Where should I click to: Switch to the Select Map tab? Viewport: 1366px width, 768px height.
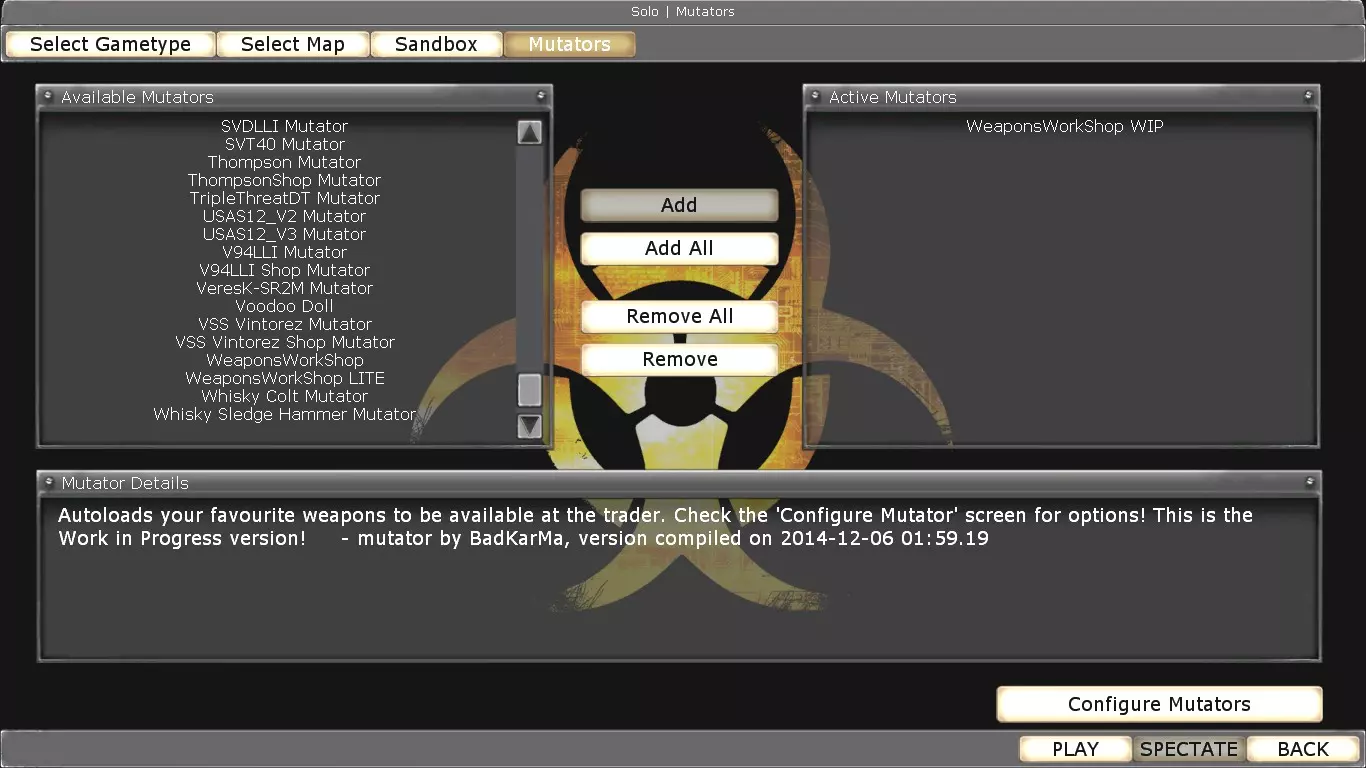point(293,44)
